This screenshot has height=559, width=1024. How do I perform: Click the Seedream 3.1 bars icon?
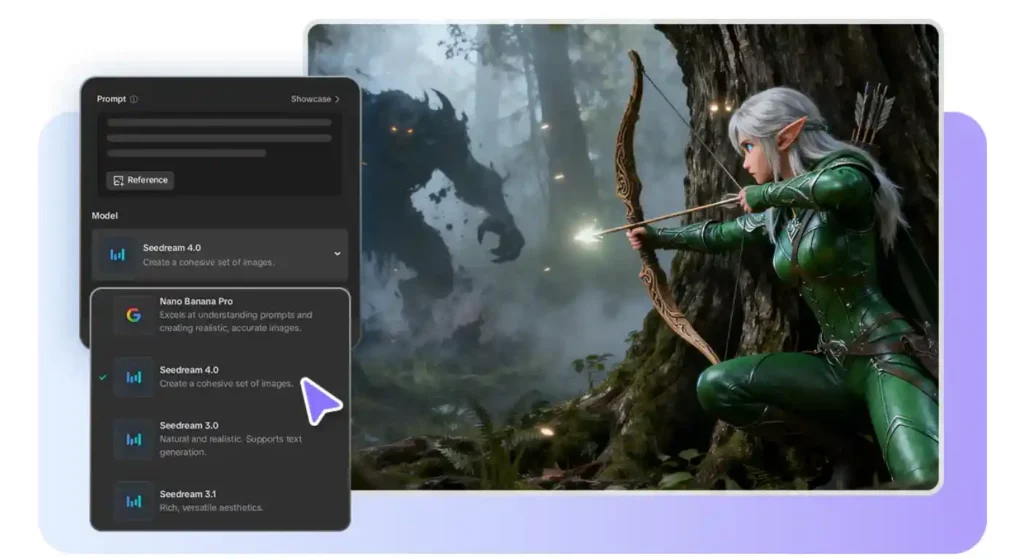[x=133, y=501]
